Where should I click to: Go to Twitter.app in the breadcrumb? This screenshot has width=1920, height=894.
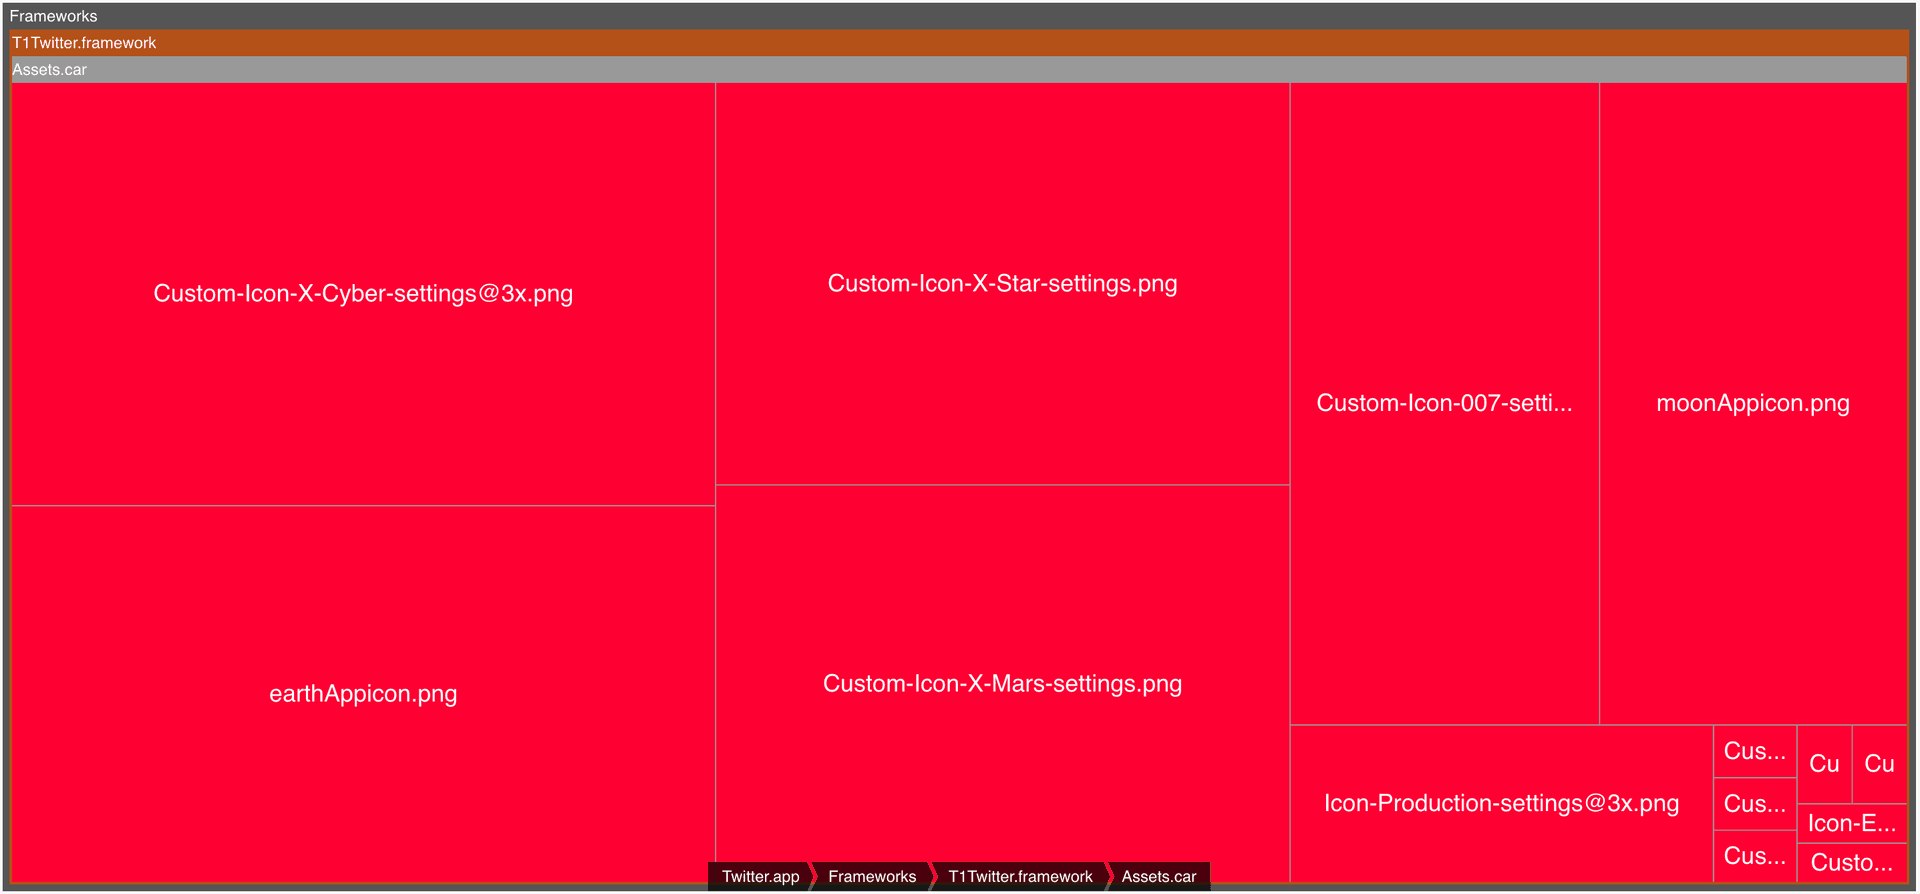click(760, 876)
